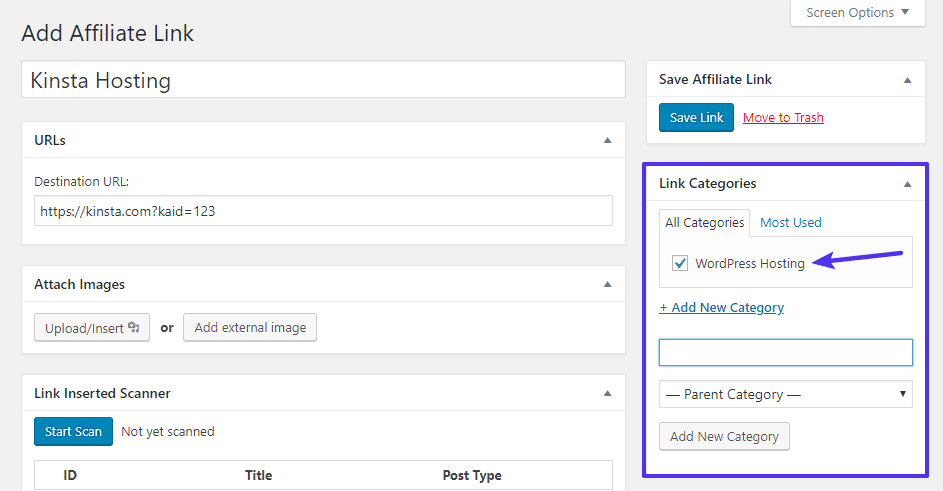Click the Destination URL input field
Viewport: 943px width, 491px height.
323,211
